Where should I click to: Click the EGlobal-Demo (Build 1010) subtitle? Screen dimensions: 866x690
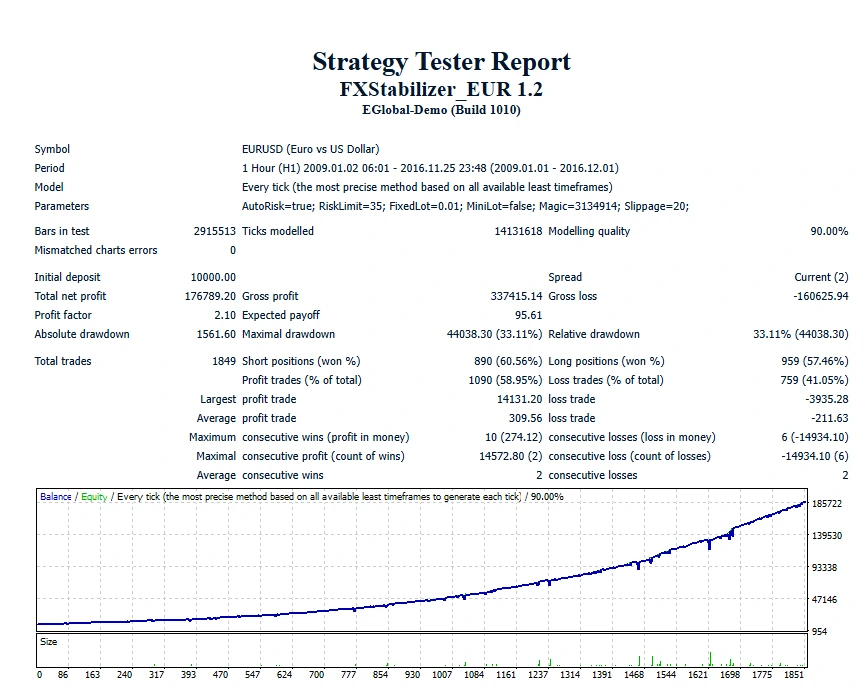coord(441,110)
